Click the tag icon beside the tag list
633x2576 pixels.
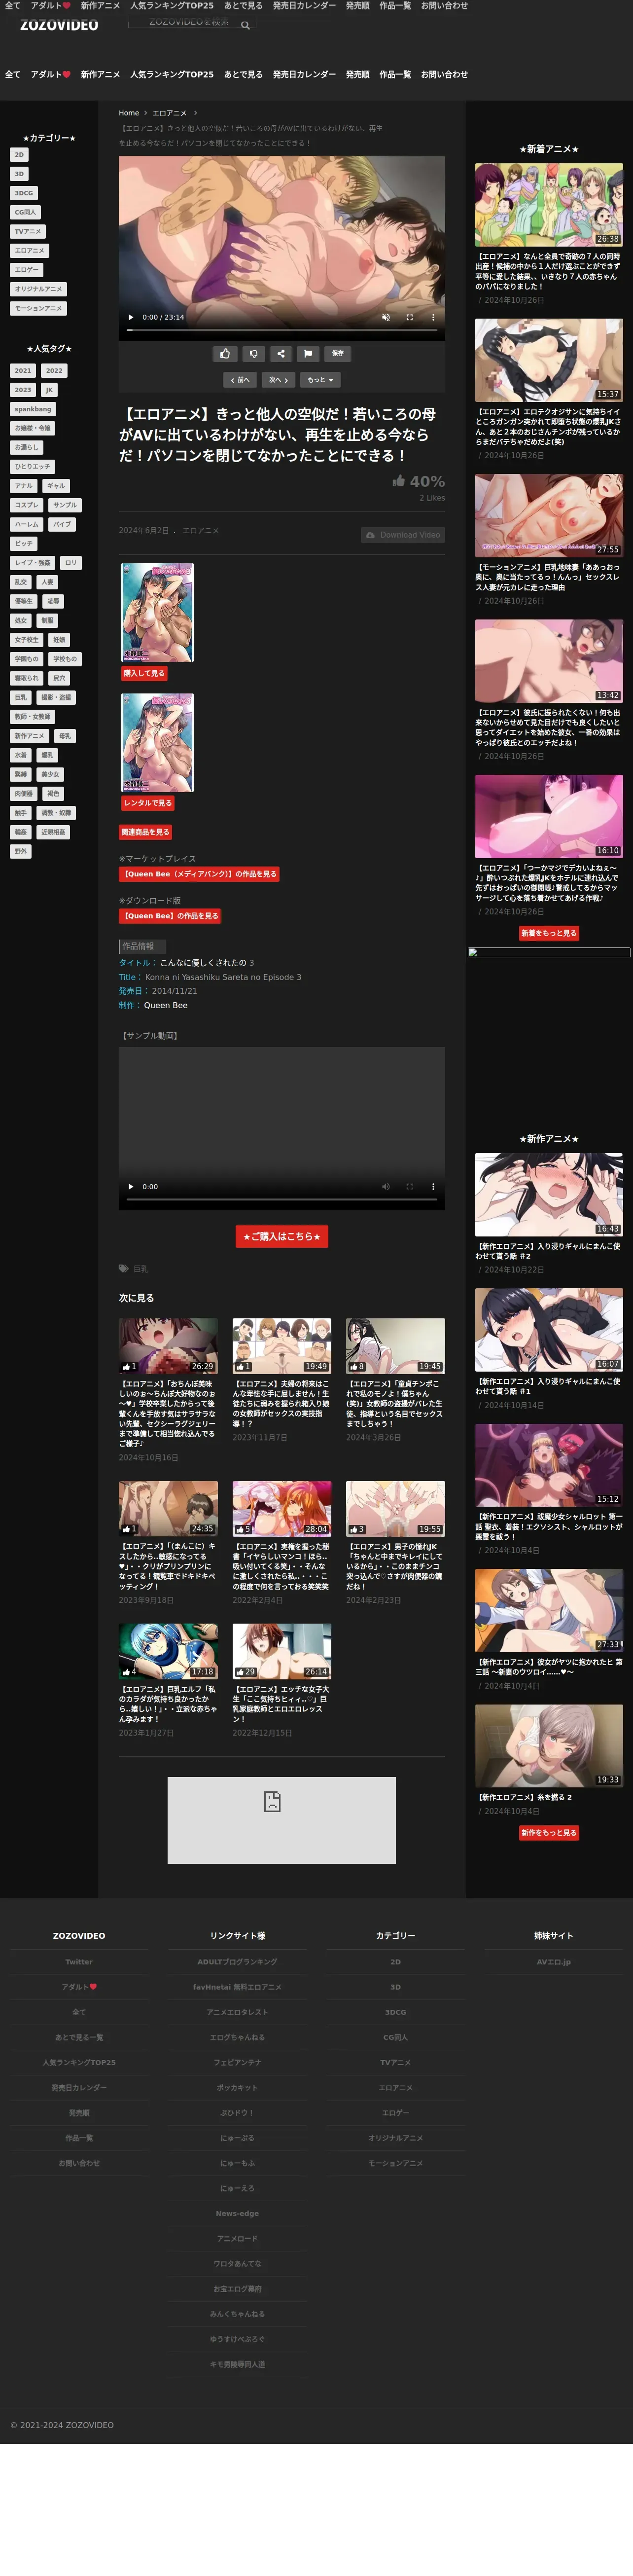pos(124,1269)
